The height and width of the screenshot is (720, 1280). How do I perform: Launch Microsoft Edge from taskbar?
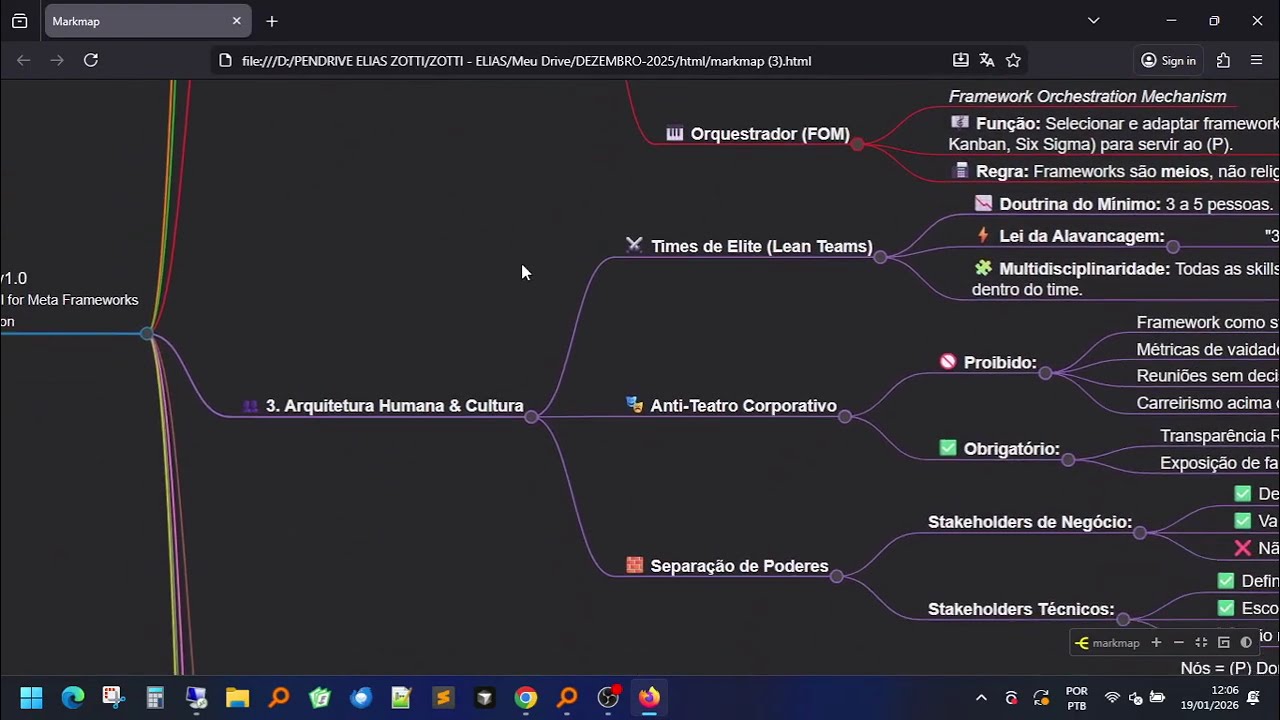pyautogui.click(x=73, y=698)
